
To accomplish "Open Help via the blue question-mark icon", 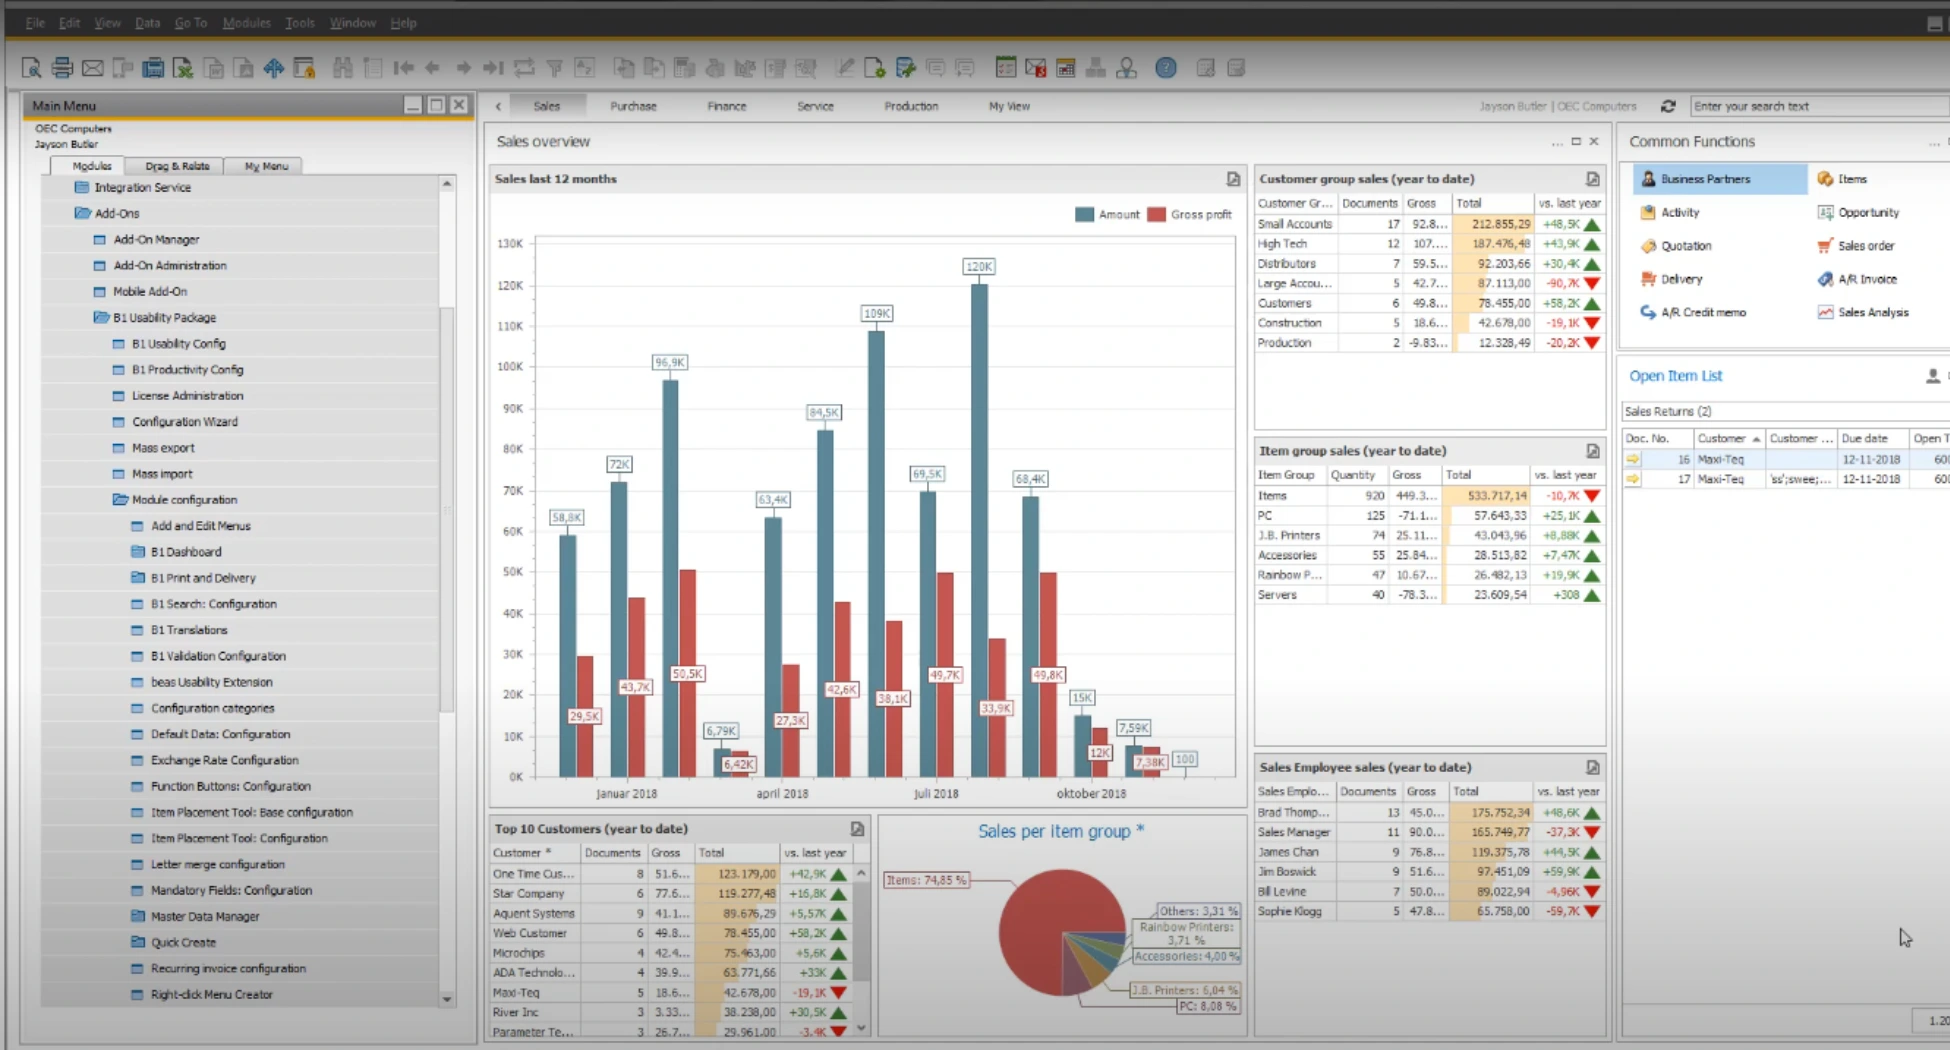I will [x=1165, y=68].
